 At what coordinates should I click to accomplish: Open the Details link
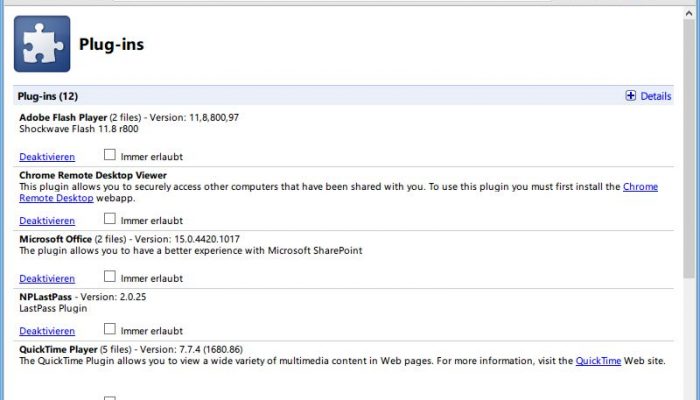pos(655,96)
